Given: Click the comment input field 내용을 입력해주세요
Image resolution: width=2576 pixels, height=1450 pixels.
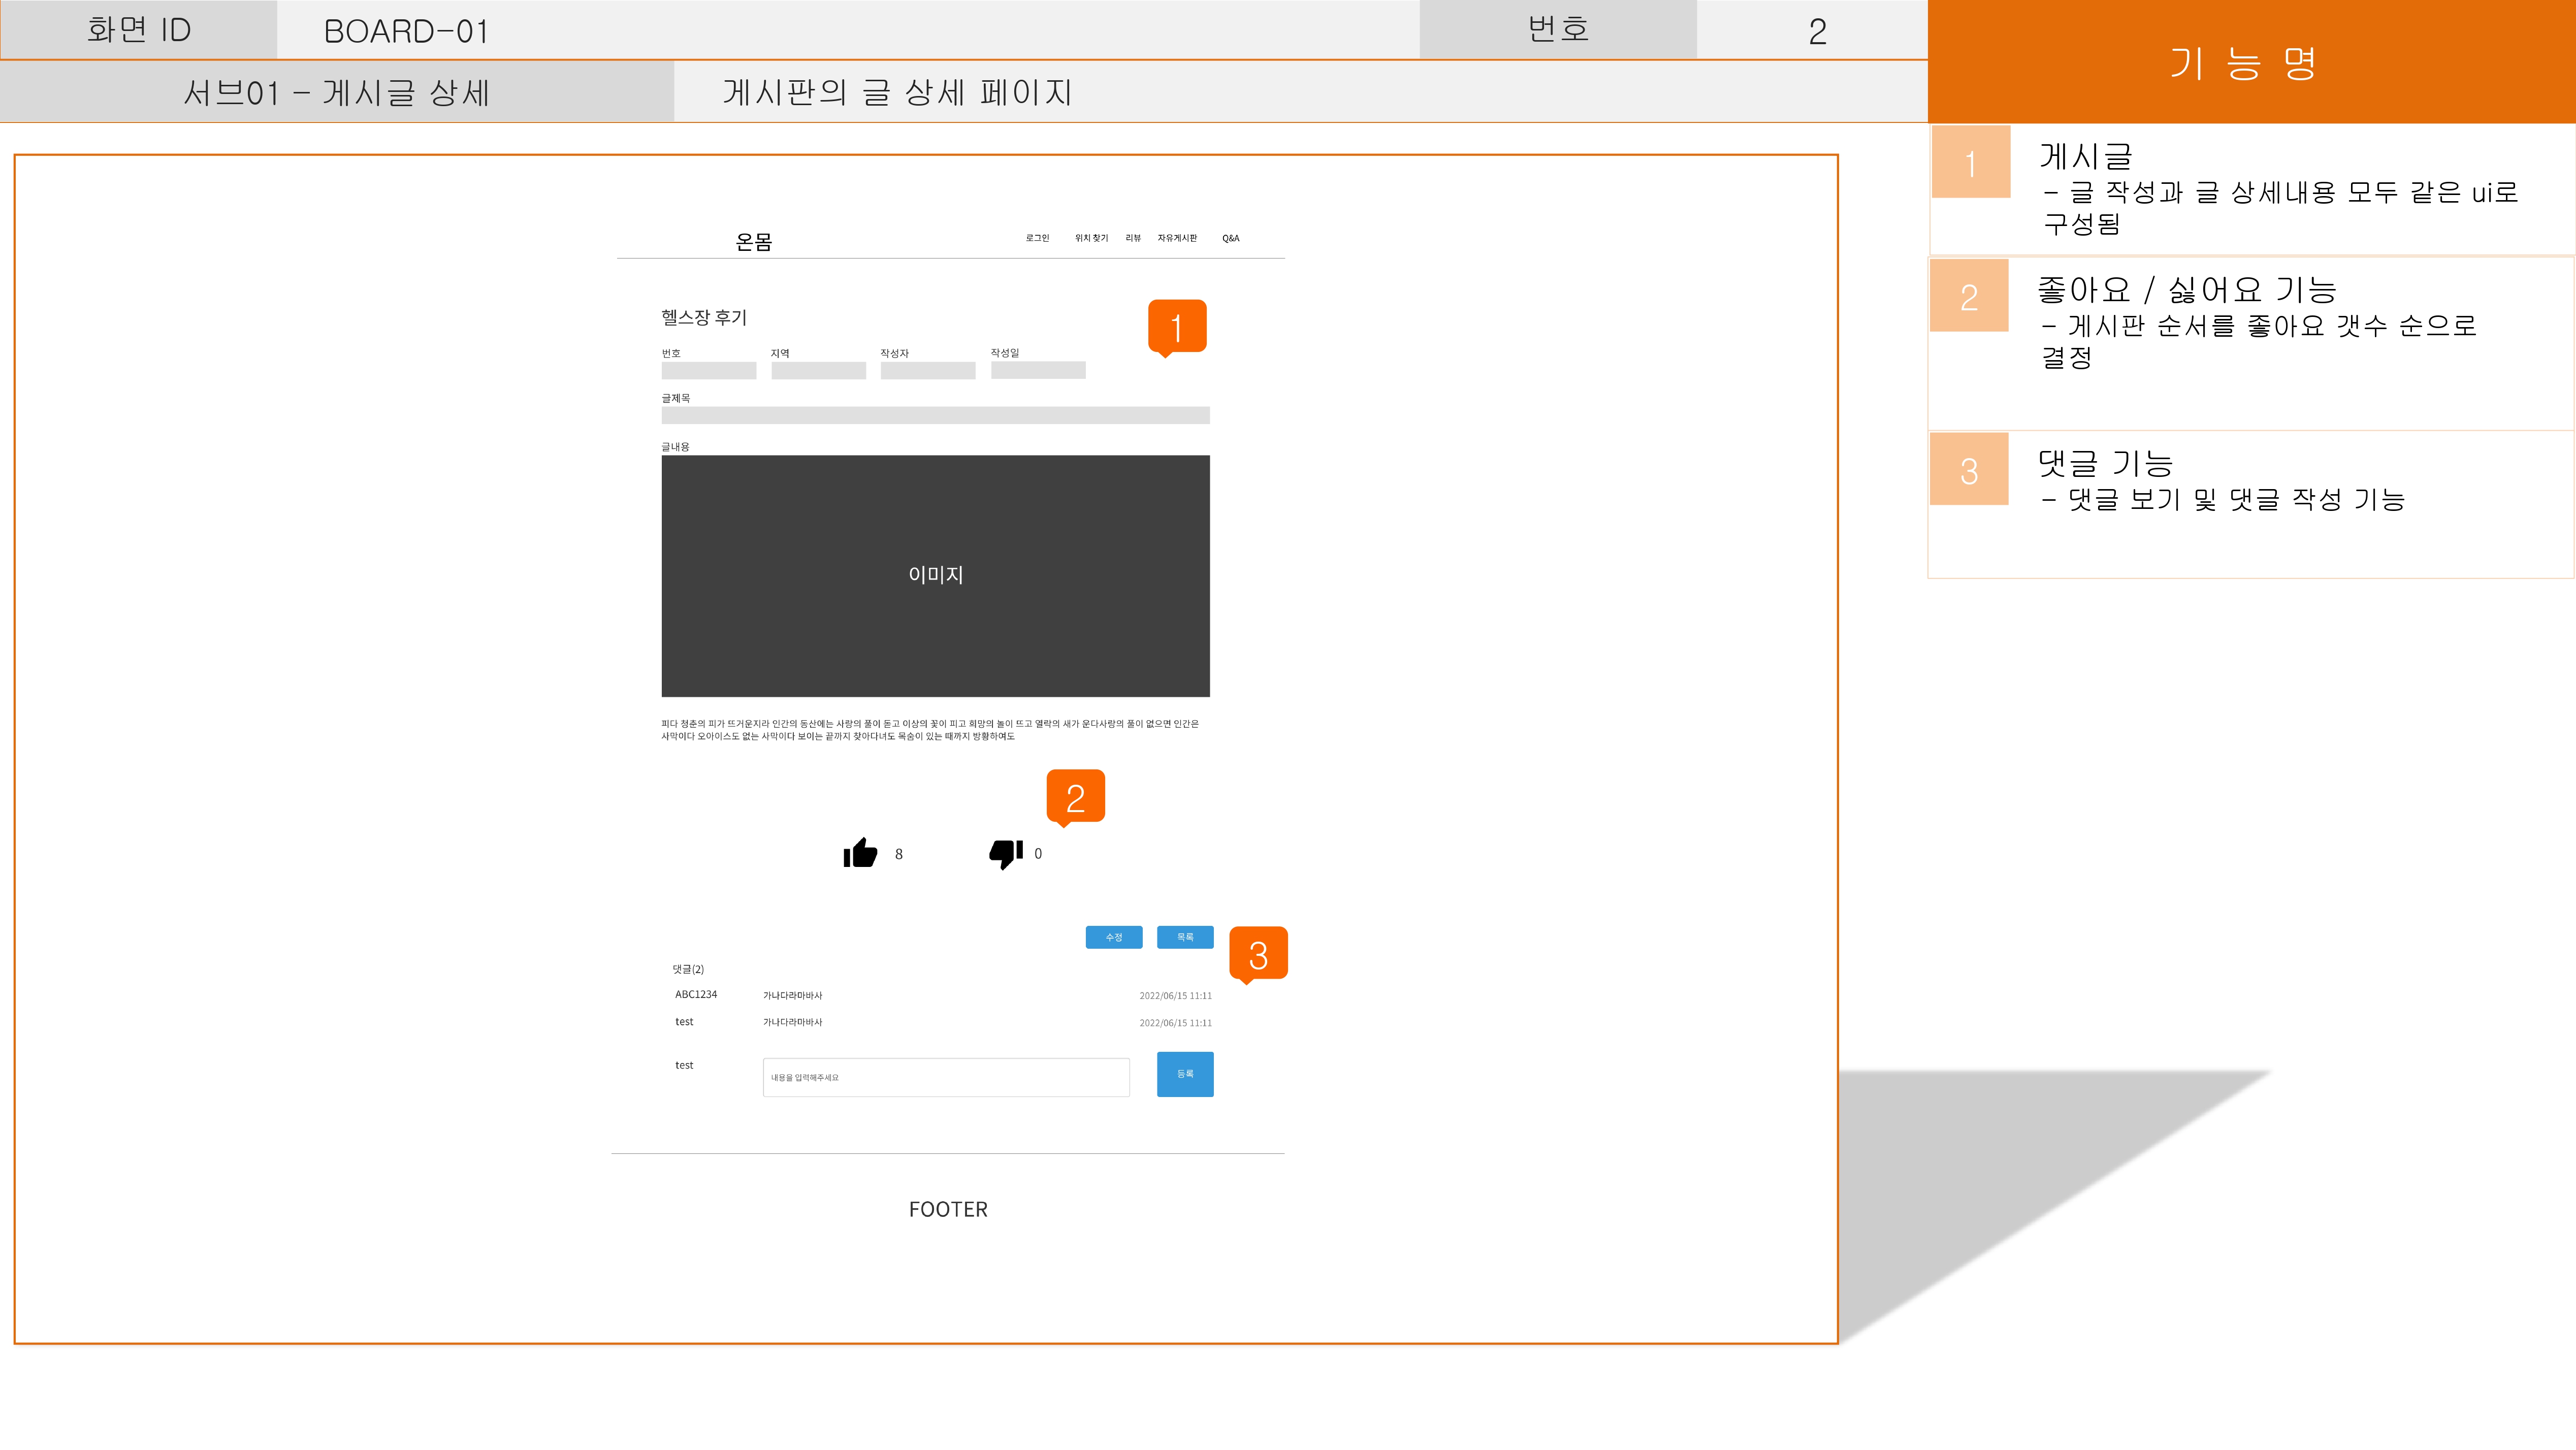Looking at the screenshot, I should (x=946, y=1077).
